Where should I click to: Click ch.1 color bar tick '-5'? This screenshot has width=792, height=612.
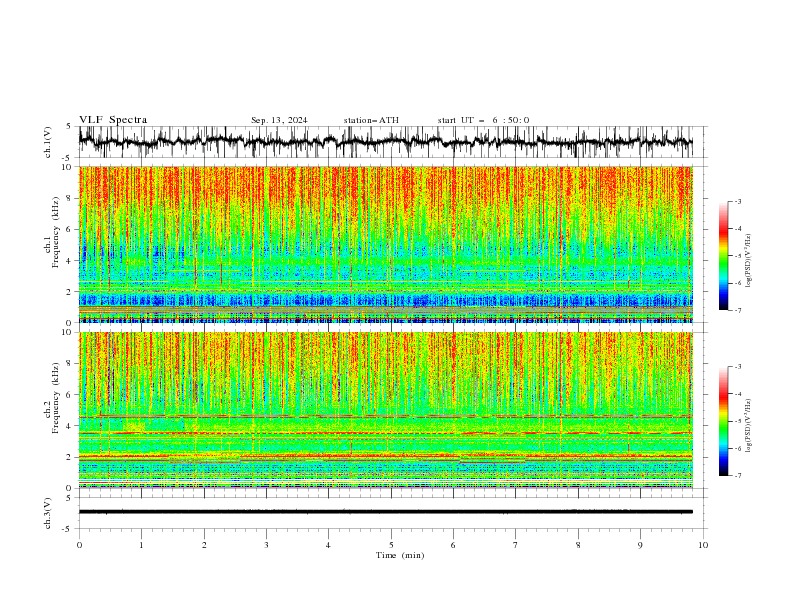[738, 256]
